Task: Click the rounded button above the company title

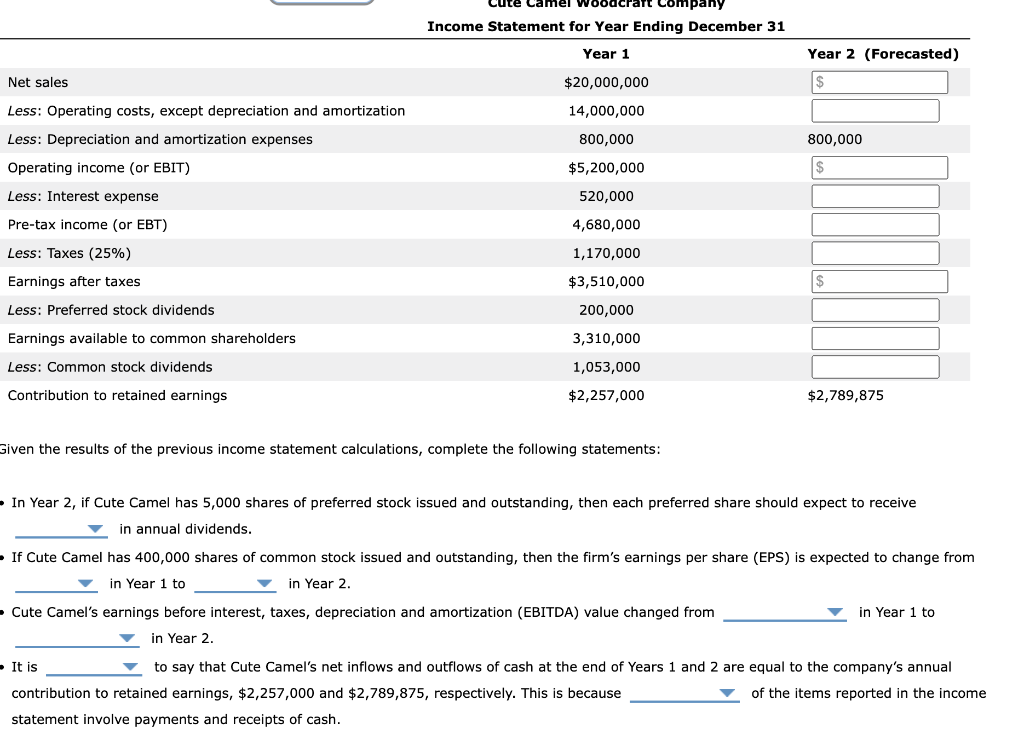Action: (321, 2)
